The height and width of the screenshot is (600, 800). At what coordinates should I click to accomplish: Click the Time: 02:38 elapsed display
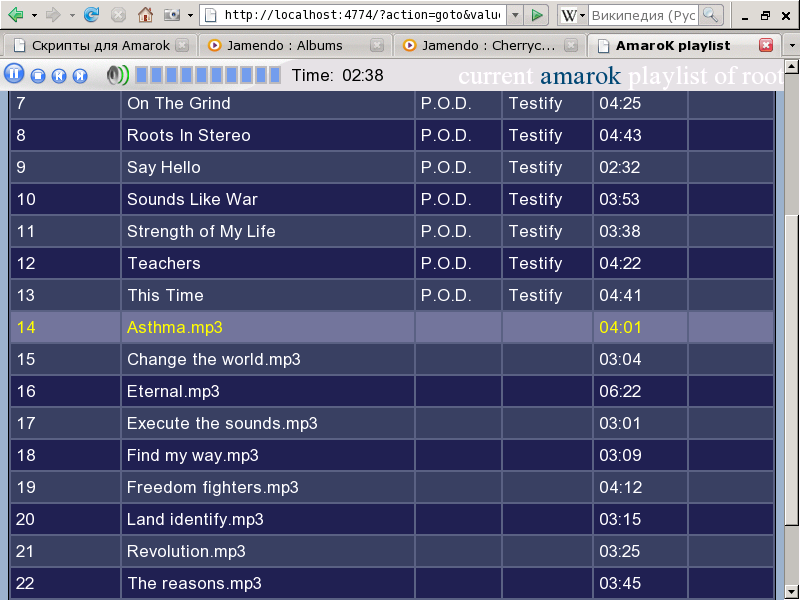[x=338, y=76]
